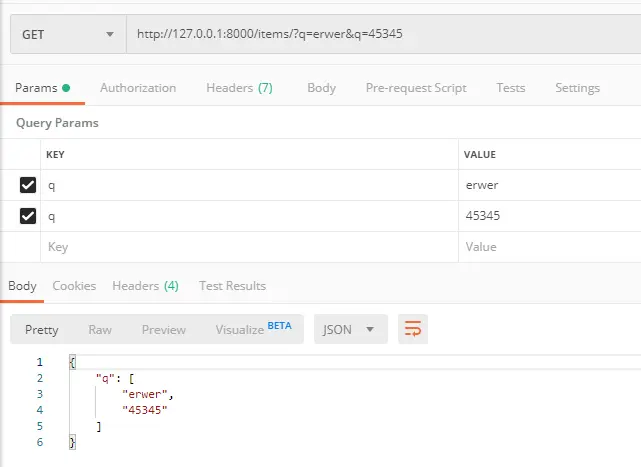
Task: Click the "q" key in JSON response
Action: click(x=105, y=378)
